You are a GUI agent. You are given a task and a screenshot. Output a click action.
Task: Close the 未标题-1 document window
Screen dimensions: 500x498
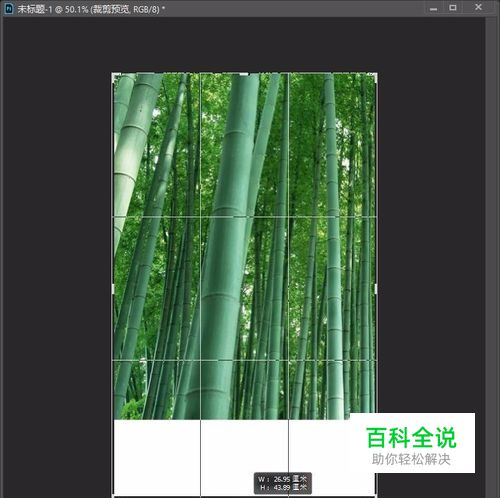point(478,7)
